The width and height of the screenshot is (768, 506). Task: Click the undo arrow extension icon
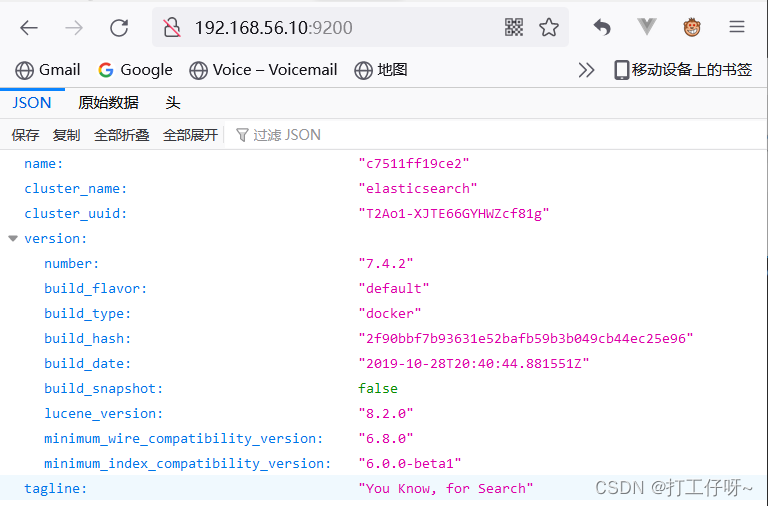pyautogui.click(x=602, y=27)
